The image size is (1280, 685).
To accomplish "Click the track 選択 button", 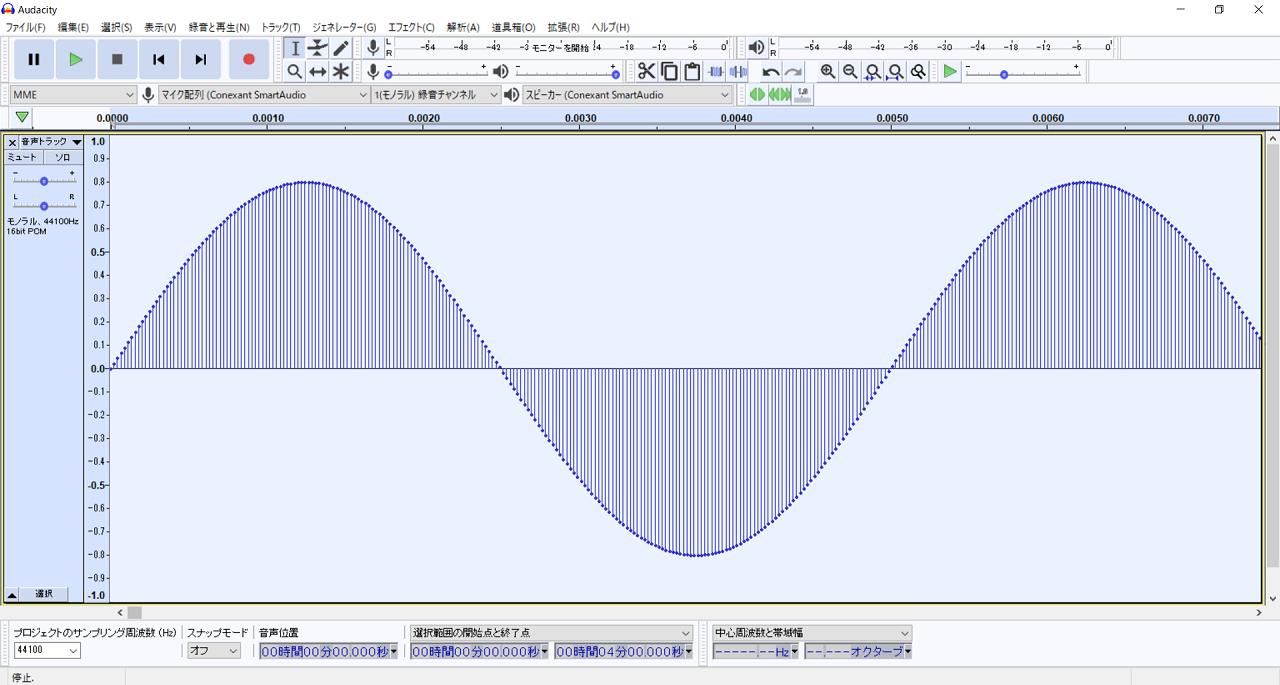I will [44, 594].
